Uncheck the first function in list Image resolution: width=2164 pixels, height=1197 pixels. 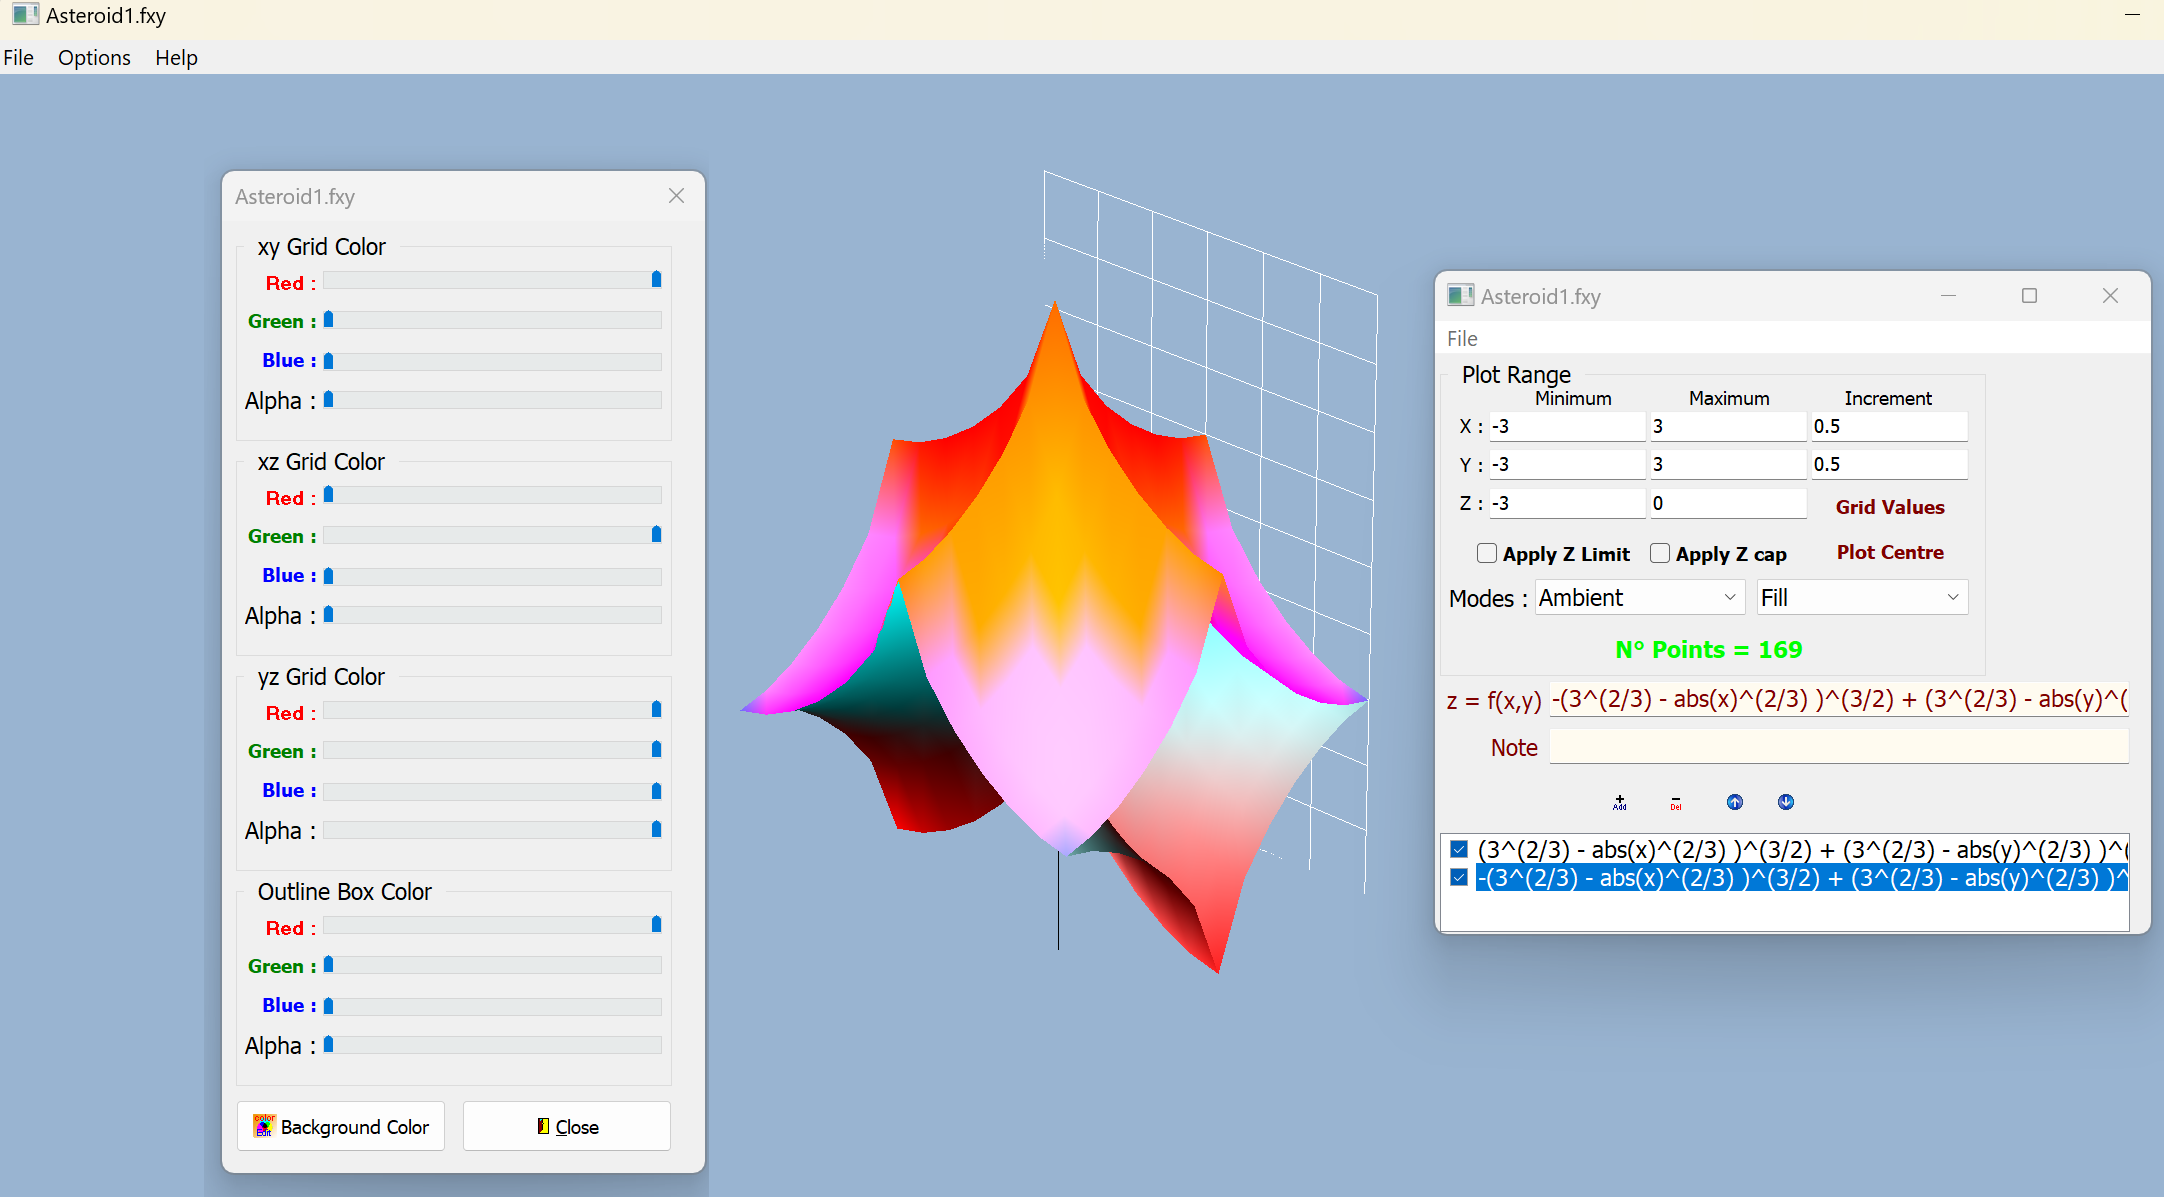[x=1459, y=849]
